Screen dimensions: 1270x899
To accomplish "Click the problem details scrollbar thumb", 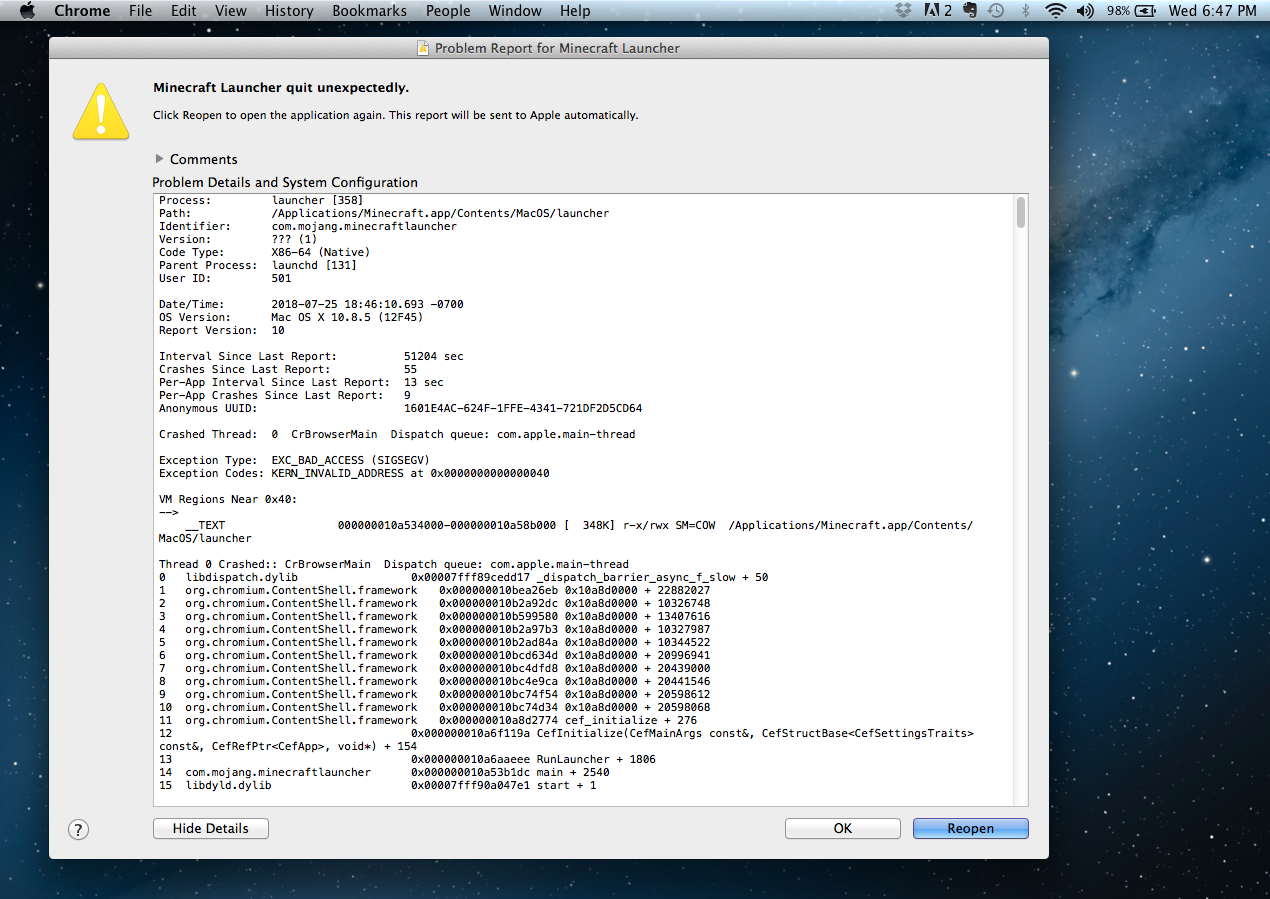I will tap(1020, 212).
